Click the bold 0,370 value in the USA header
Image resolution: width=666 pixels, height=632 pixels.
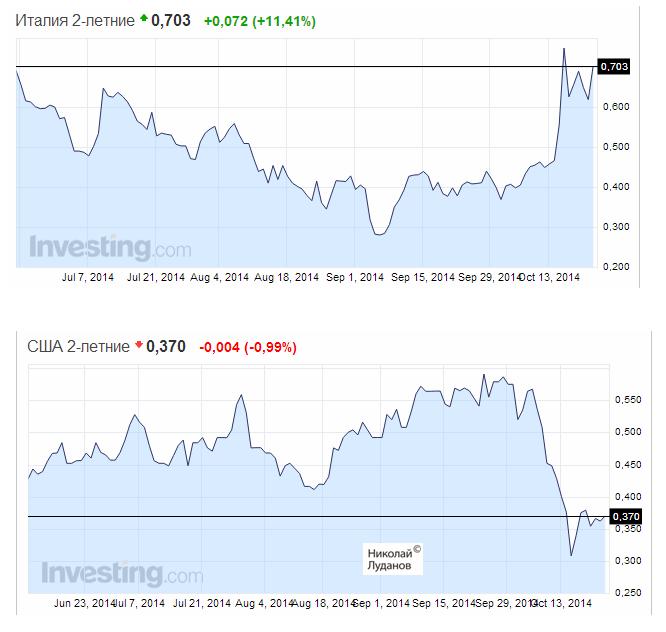coord(166,347)
